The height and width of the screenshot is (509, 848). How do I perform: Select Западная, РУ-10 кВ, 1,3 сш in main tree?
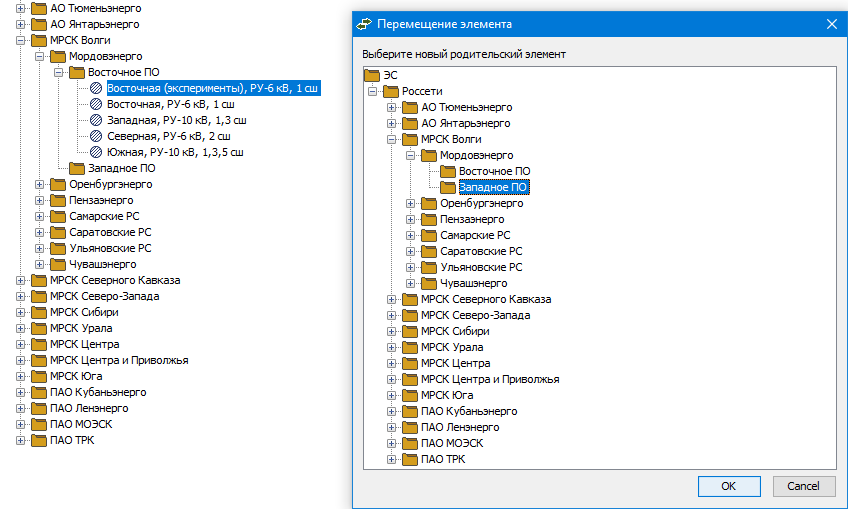click(177, 120)
